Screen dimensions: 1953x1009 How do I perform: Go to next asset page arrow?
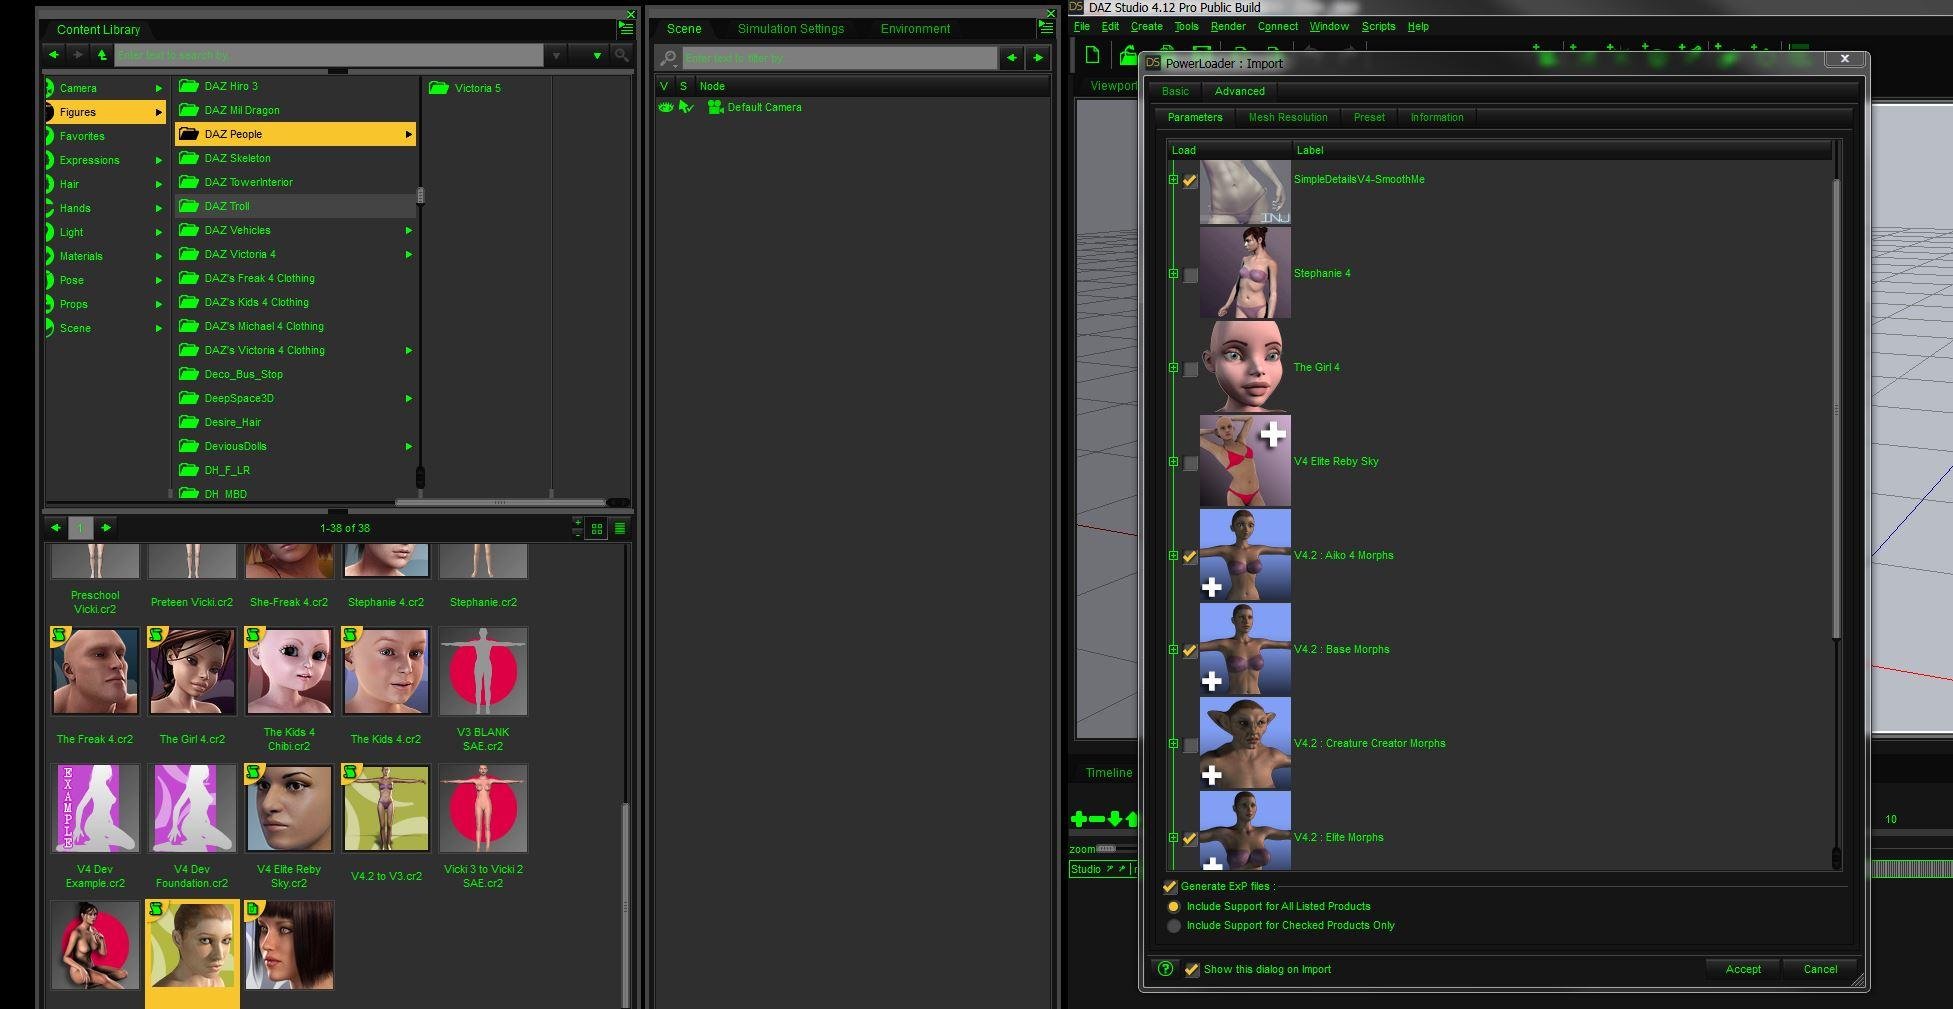click(106, 527)
